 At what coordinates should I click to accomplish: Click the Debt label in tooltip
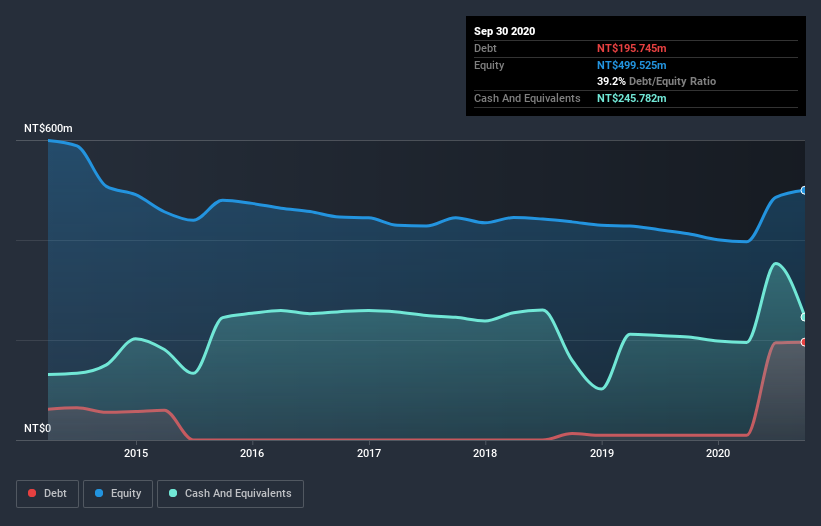(x=485, y=48)
